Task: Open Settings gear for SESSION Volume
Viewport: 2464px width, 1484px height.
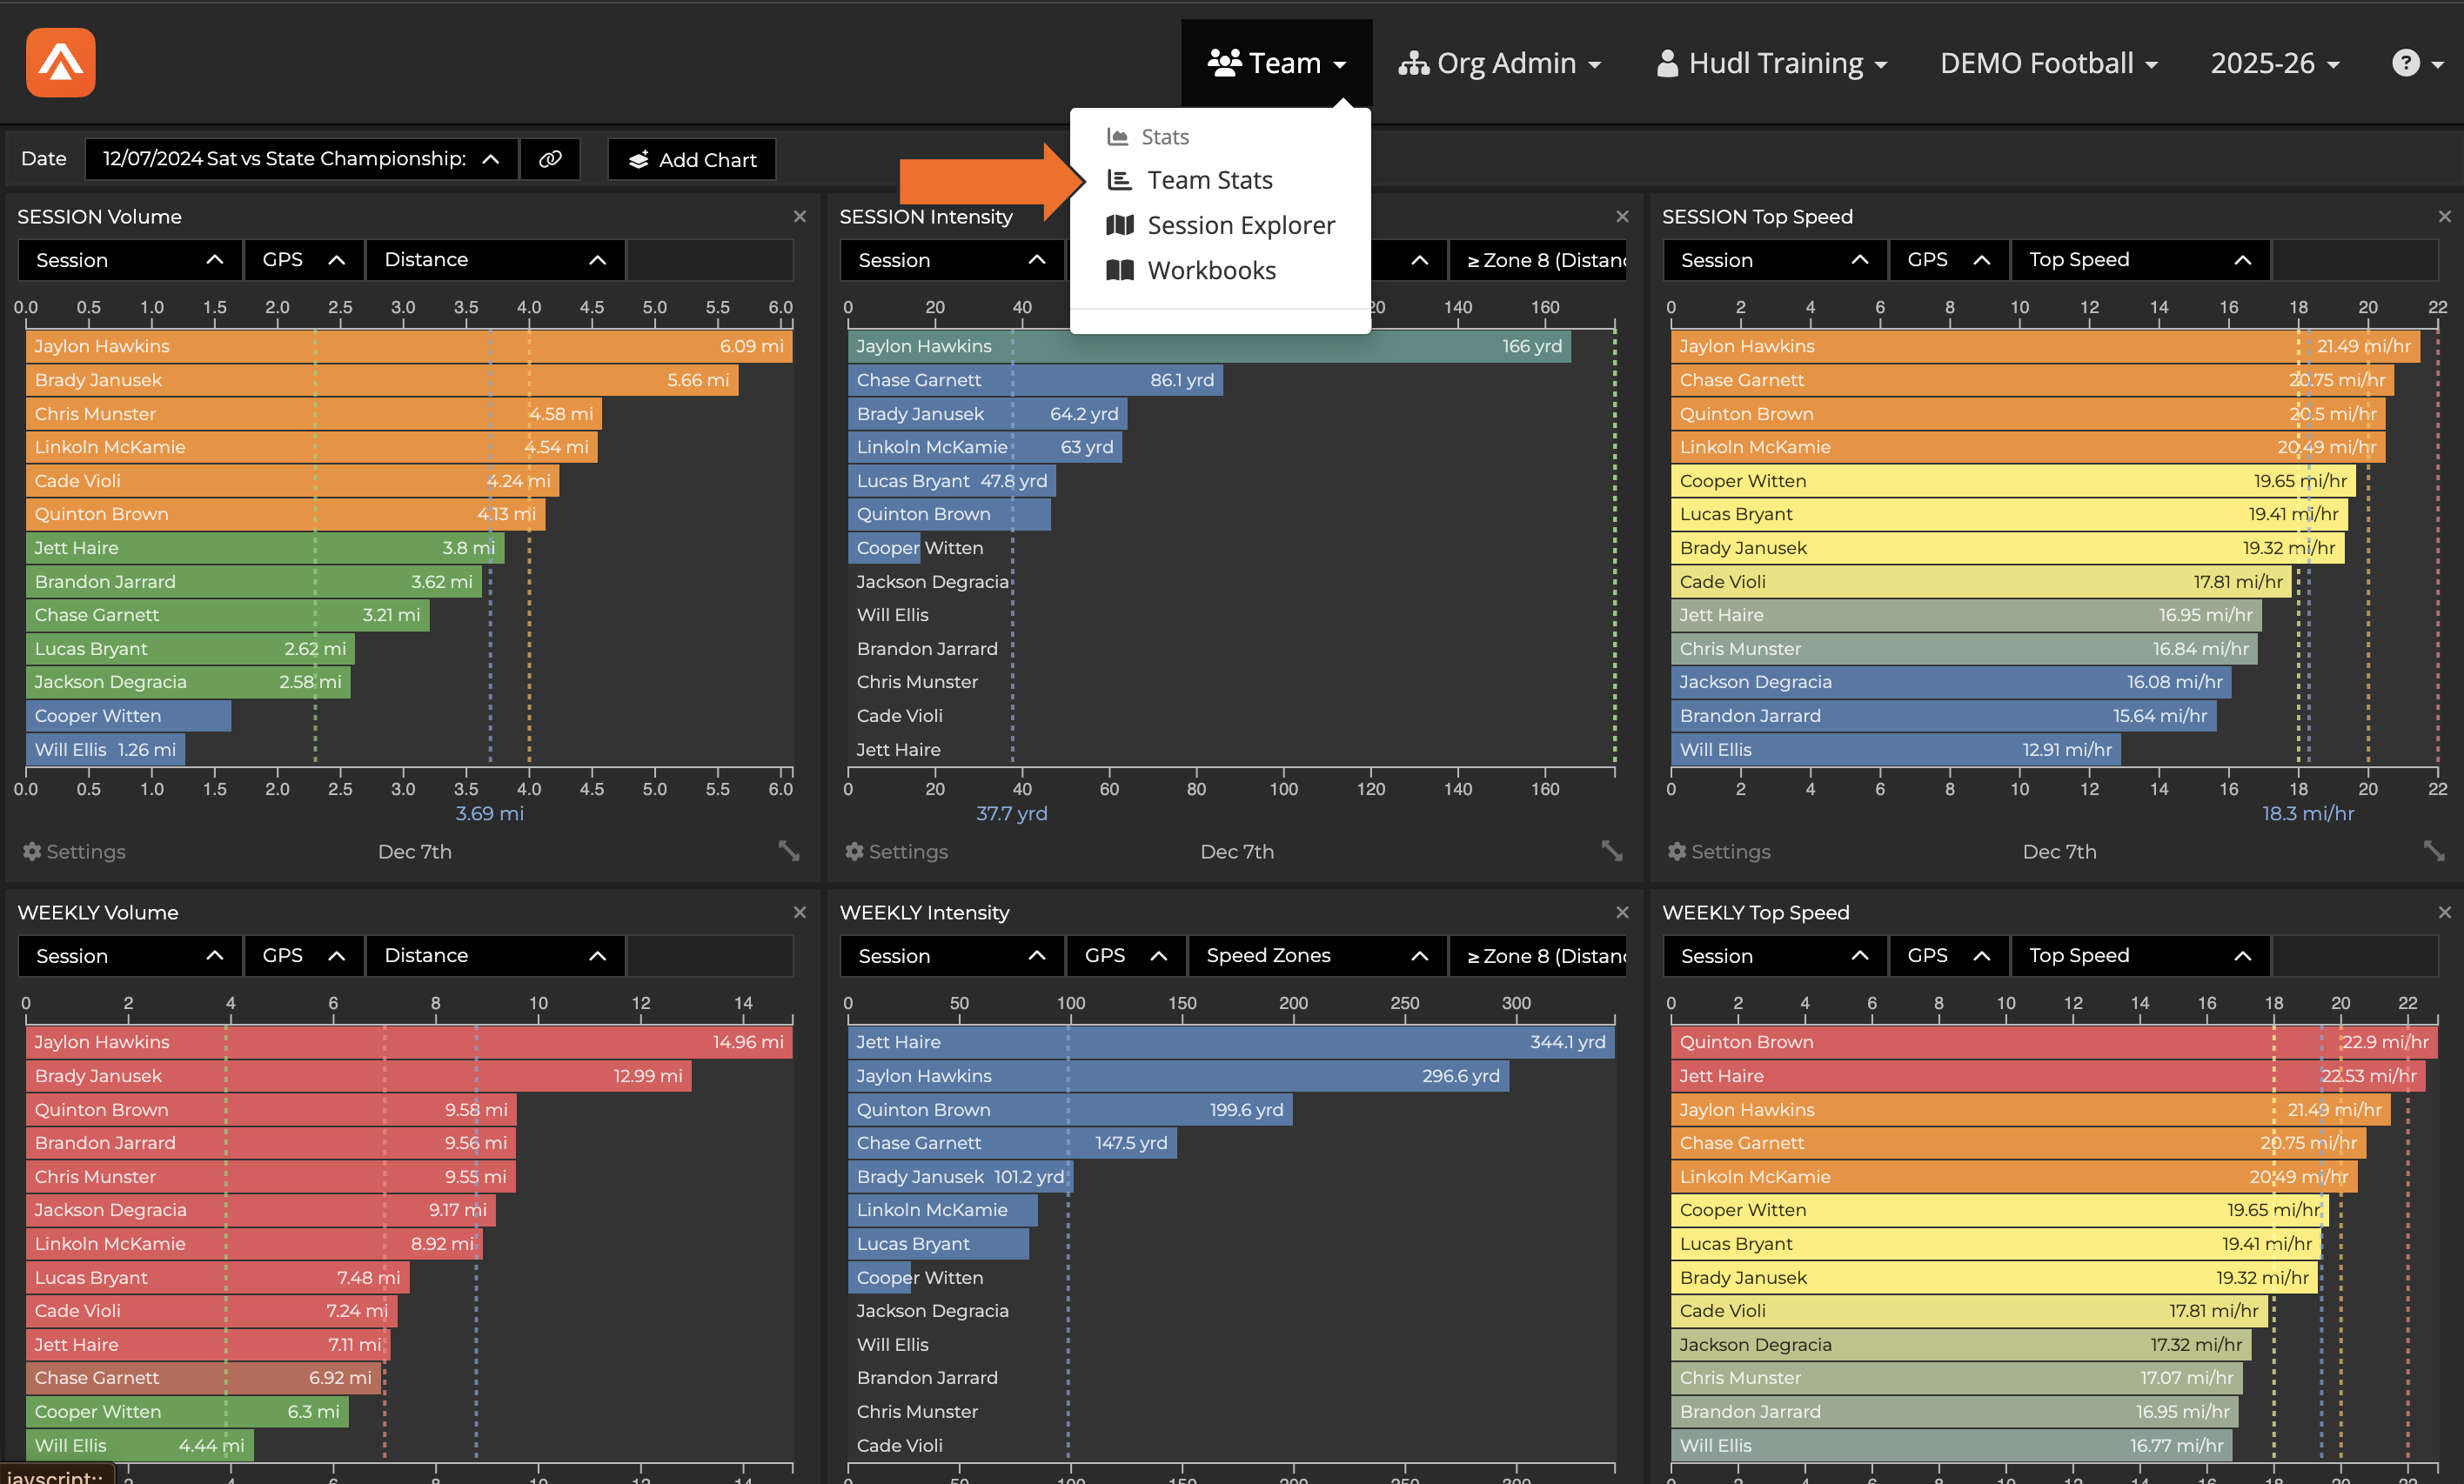Action: click(74, 851)
